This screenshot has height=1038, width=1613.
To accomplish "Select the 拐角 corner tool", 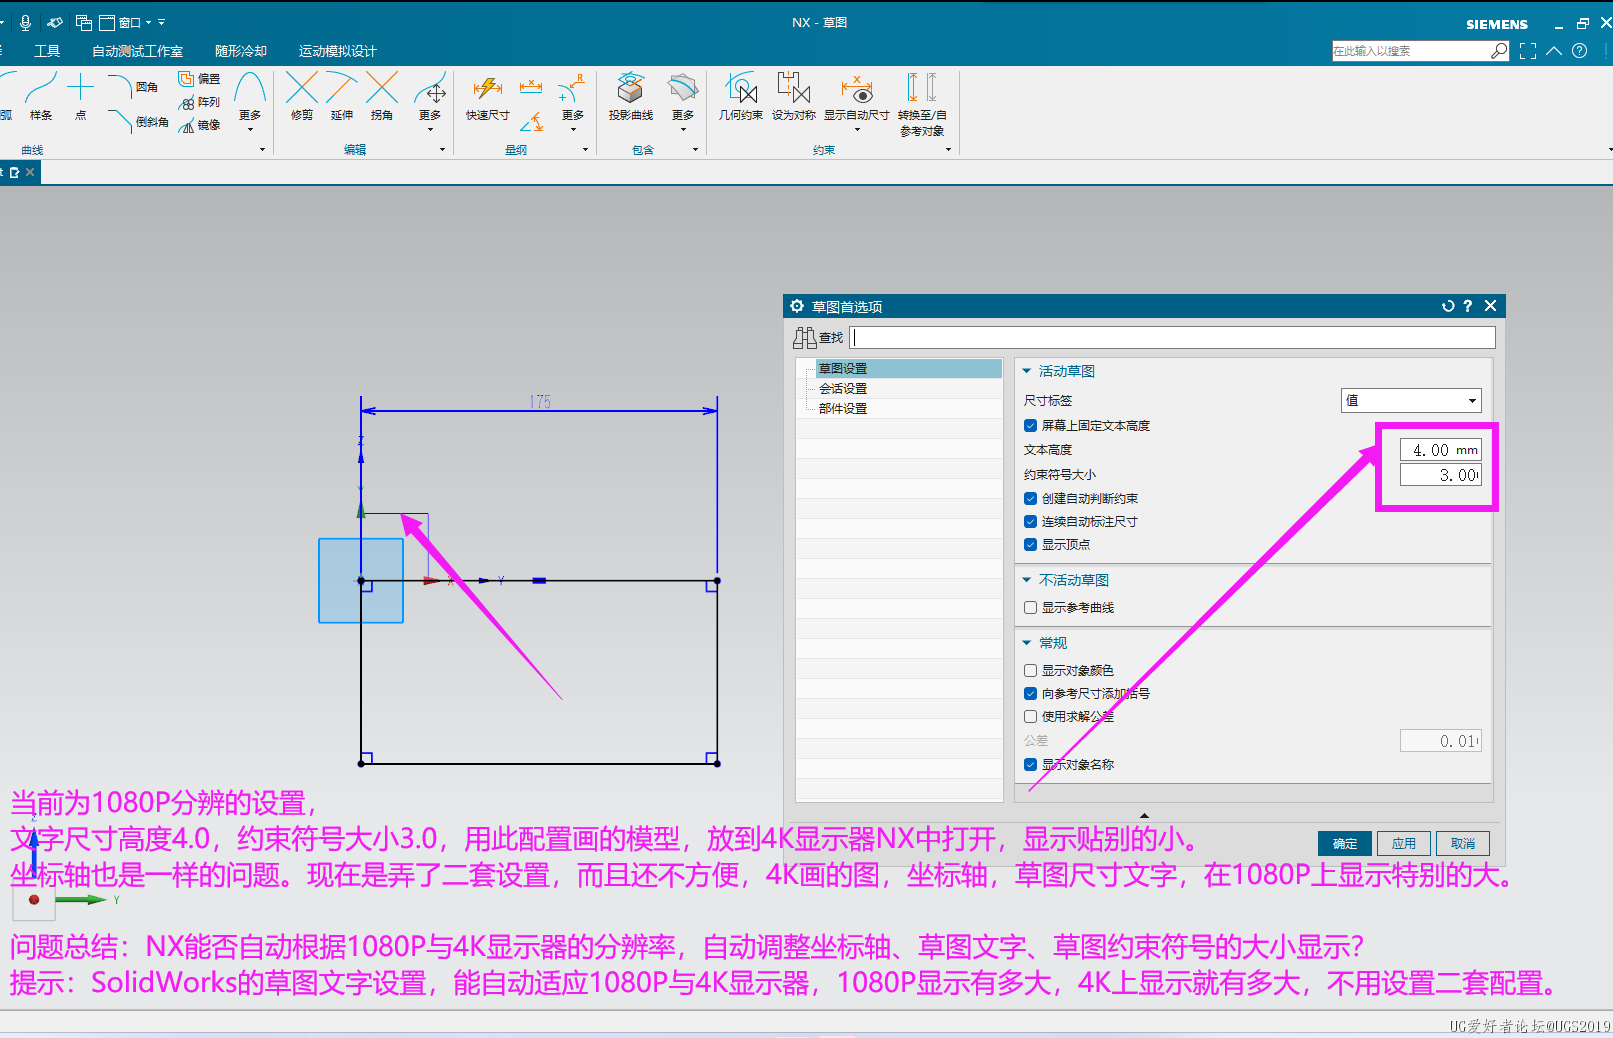I will coord(382,97).
